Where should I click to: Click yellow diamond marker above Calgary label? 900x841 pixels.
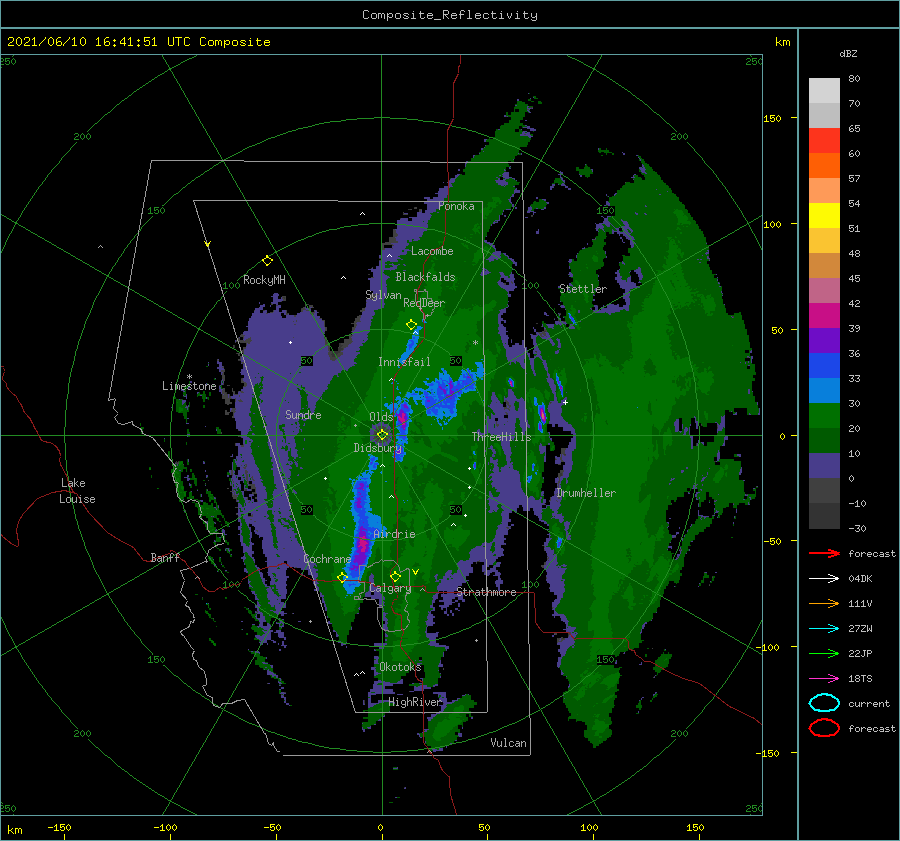tap(395, 576)
